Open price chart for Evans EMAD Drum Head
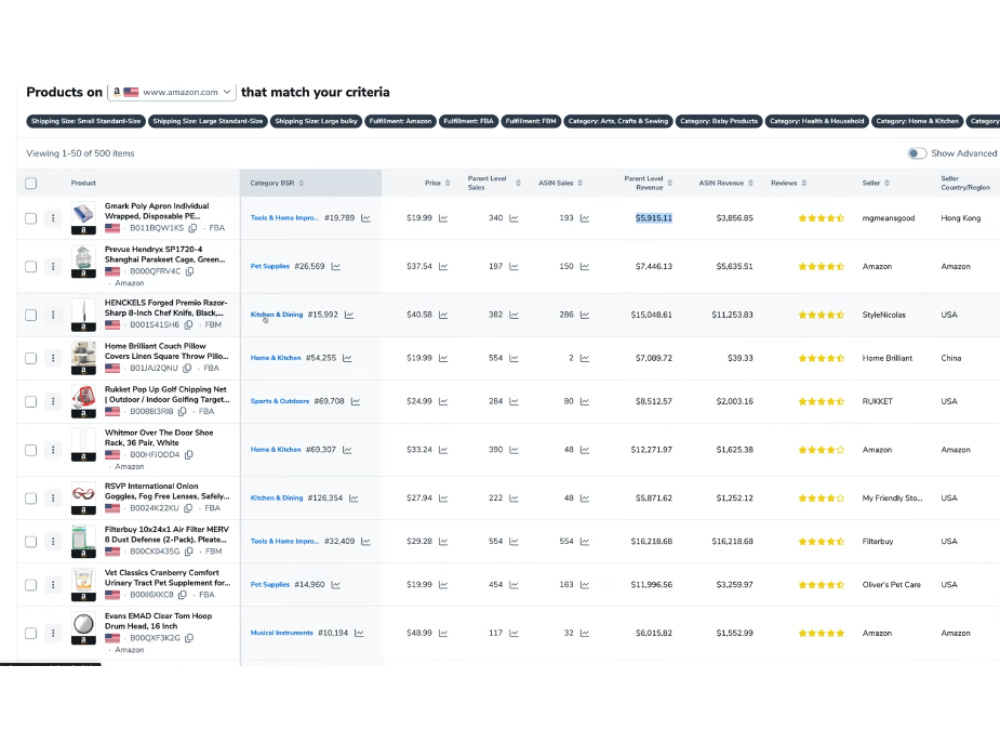1000x750 pixels. (x=443, y=633)
